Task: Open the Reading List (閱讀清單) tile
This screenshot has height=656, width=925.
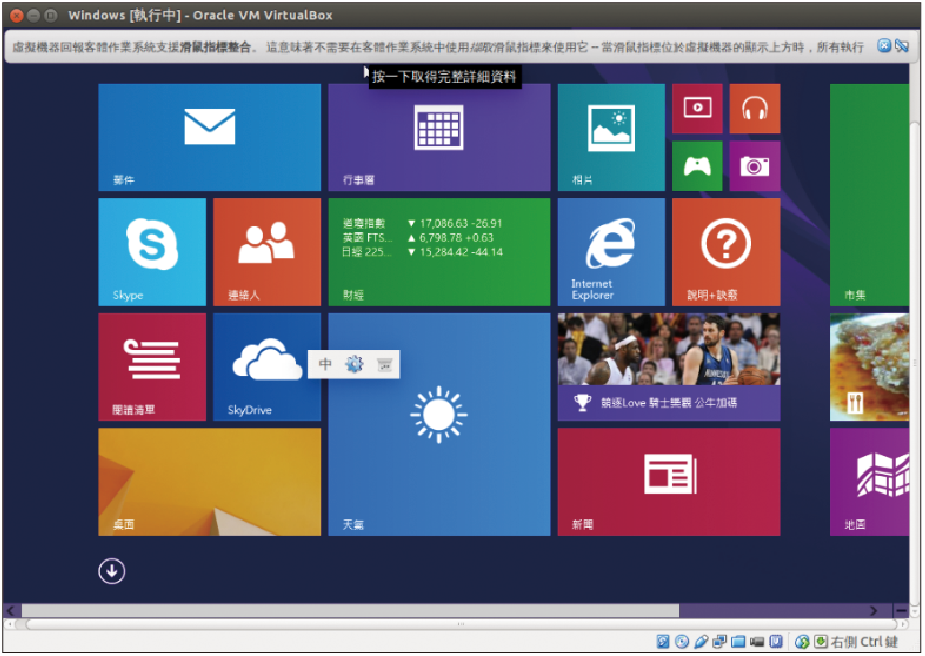Action: [x=152, y=367]
